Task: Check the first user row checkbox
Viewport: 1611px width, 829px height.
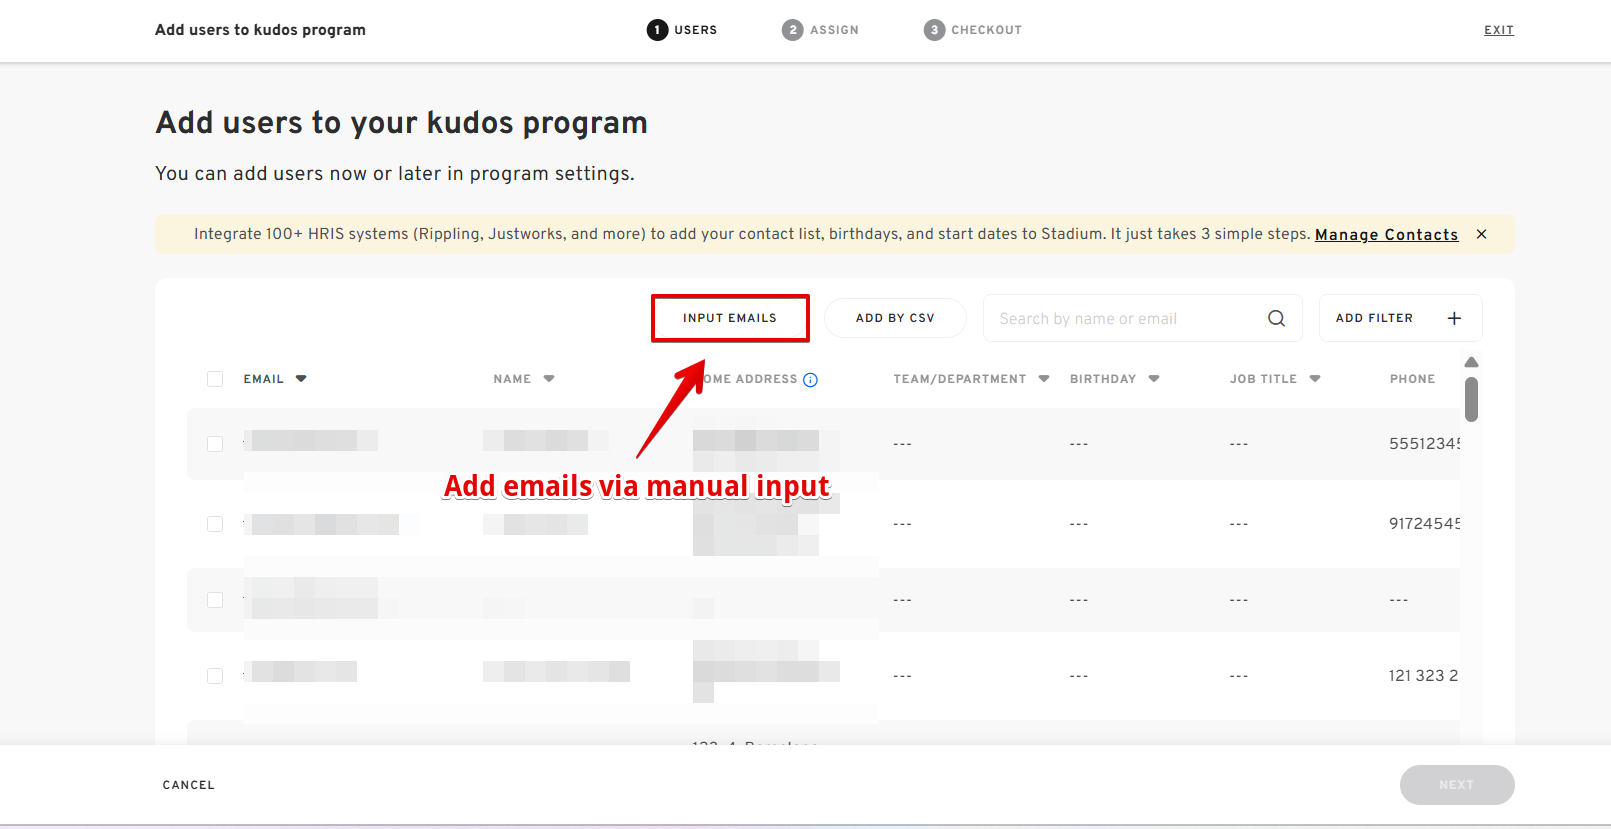Action: click(215, 444)
